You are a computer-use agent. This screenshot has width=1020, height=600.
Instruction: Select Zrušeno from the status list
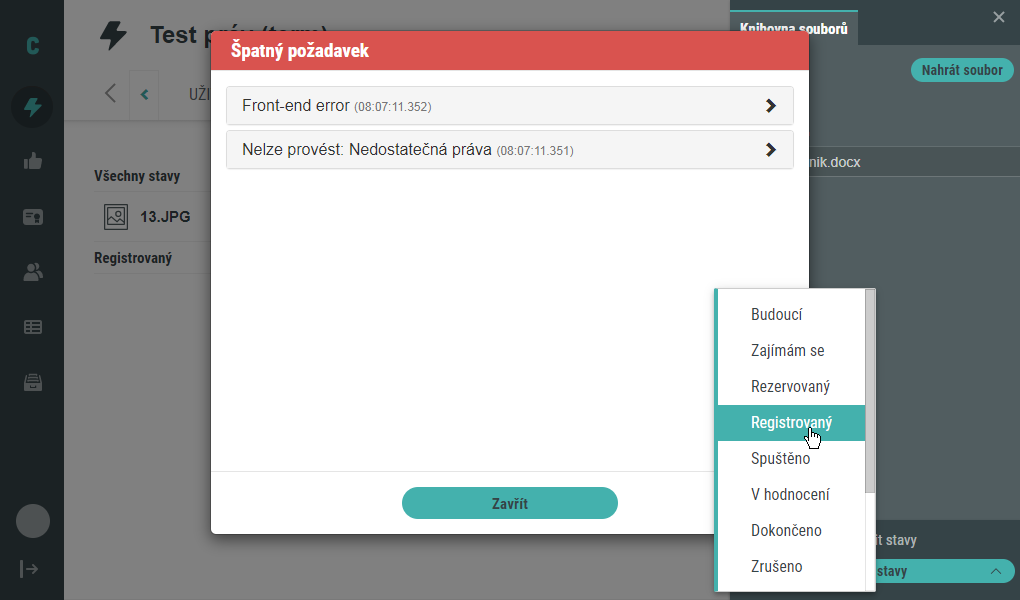tap(791, 567)
